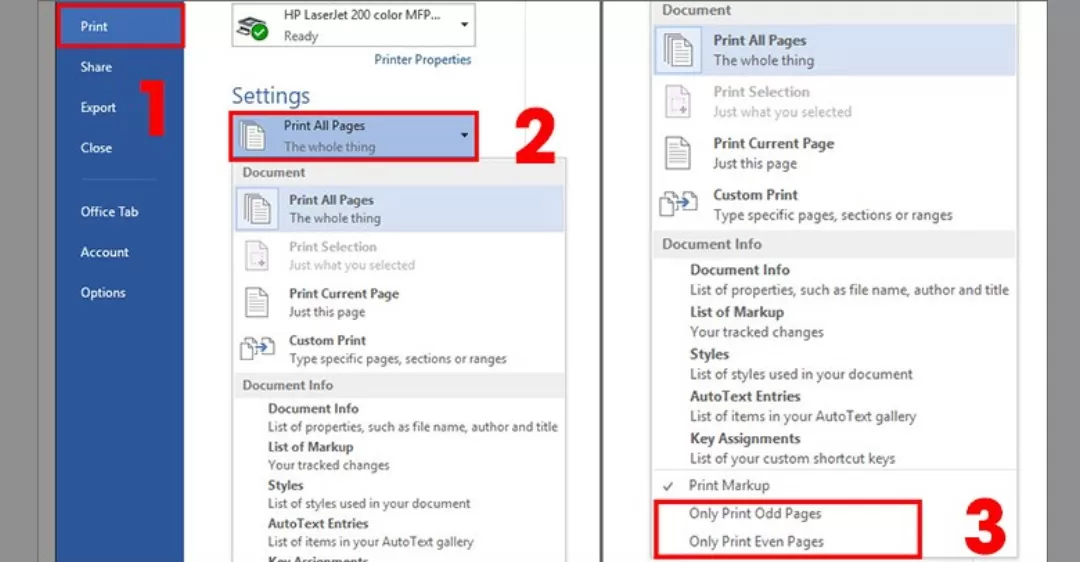Viewport: 1080px width, 562px height.
Task: Select the Print tab in the sidebar
Action: [x=95, y=26]
